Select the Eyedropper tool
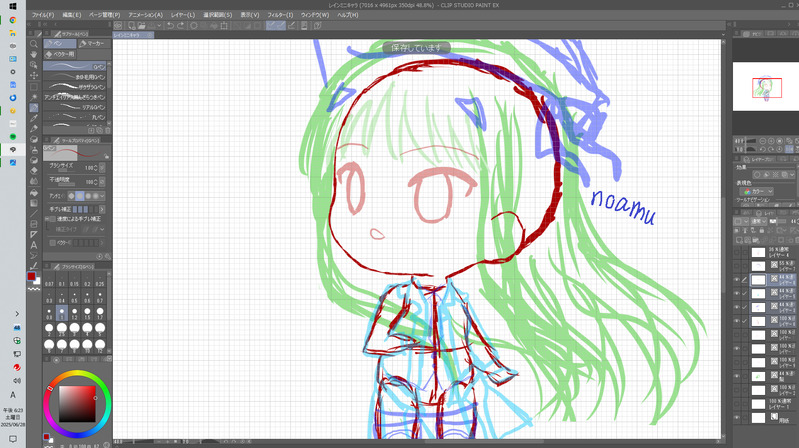 coord(34,118)
